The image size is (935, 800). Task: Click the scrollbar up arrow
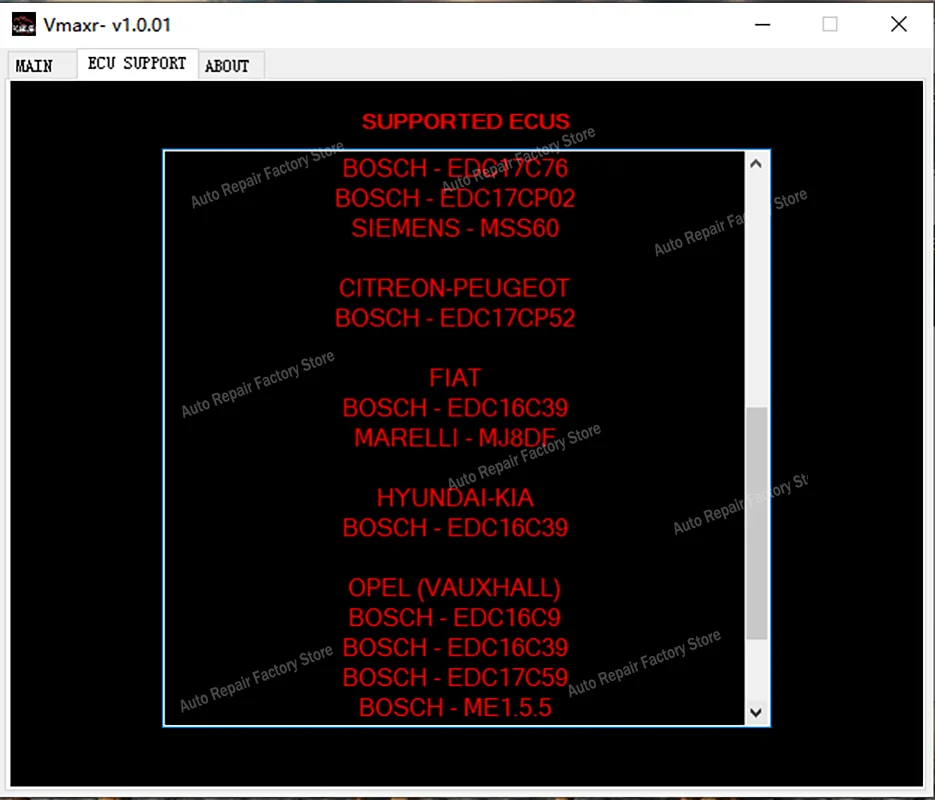coord(756,164)
